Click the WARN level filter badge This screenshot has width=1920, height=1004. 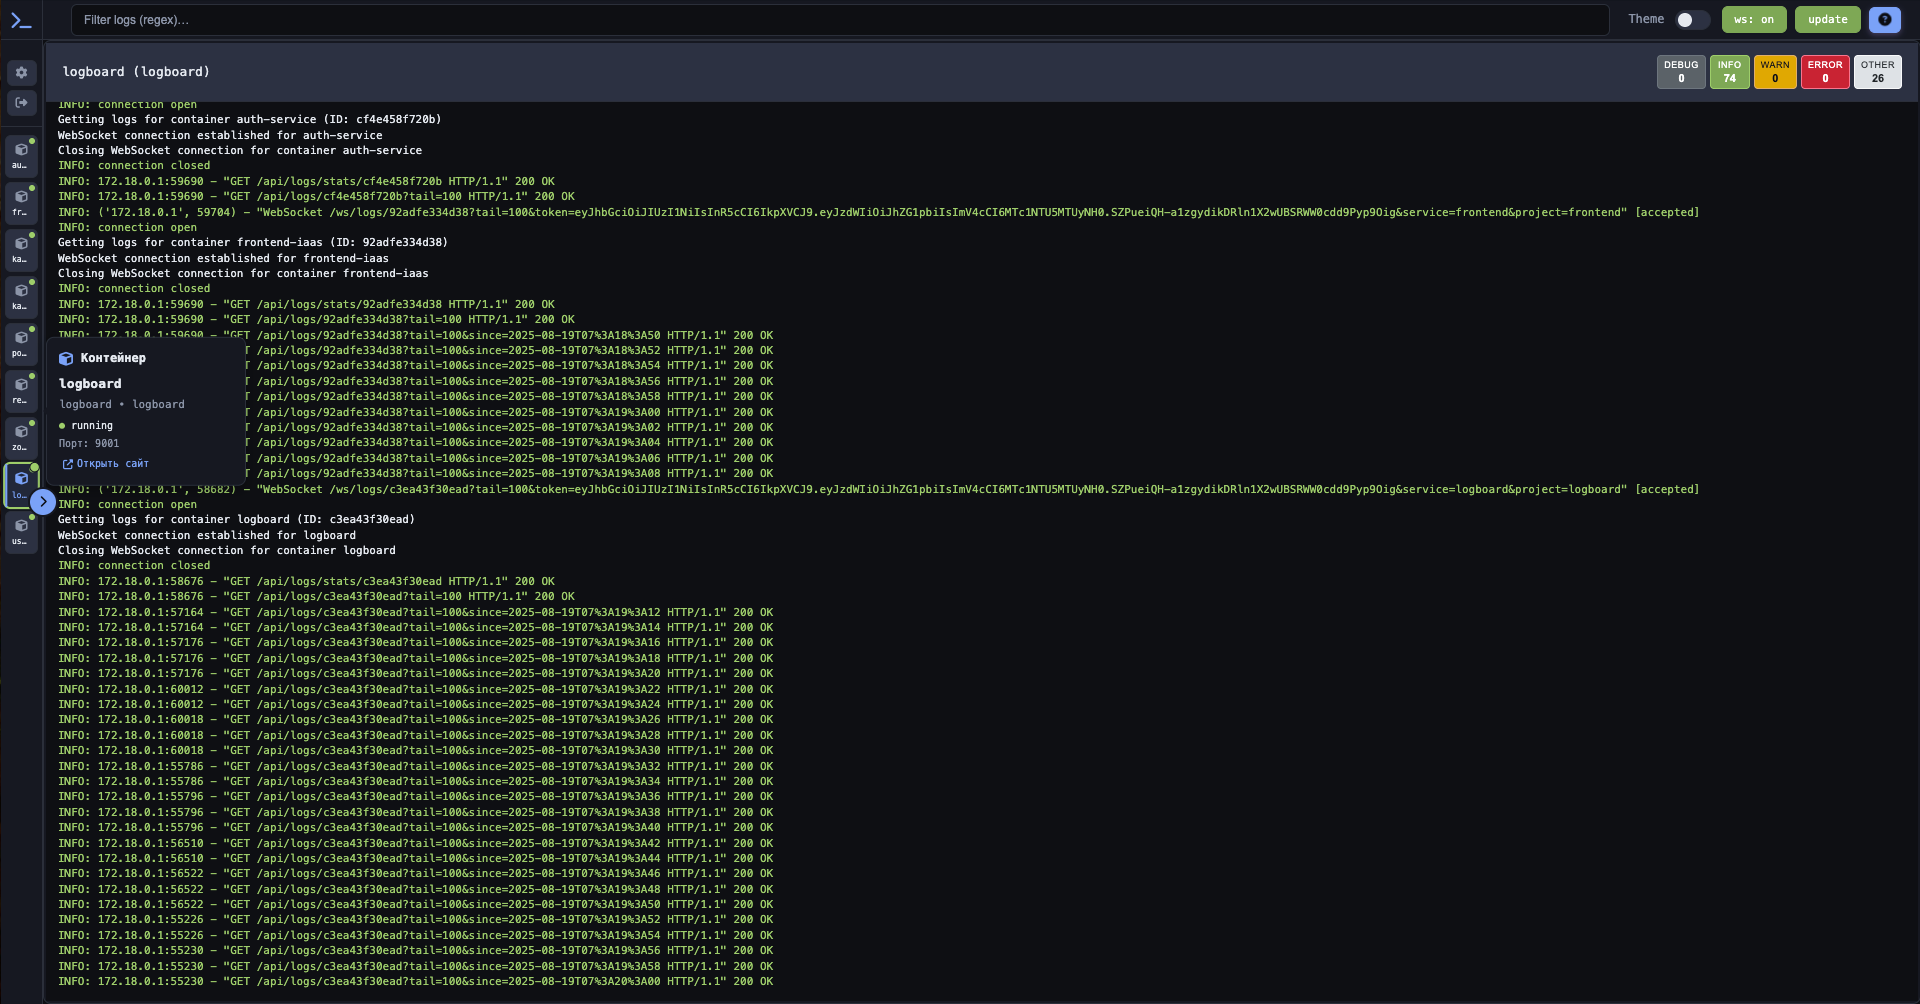point(1775,72)
